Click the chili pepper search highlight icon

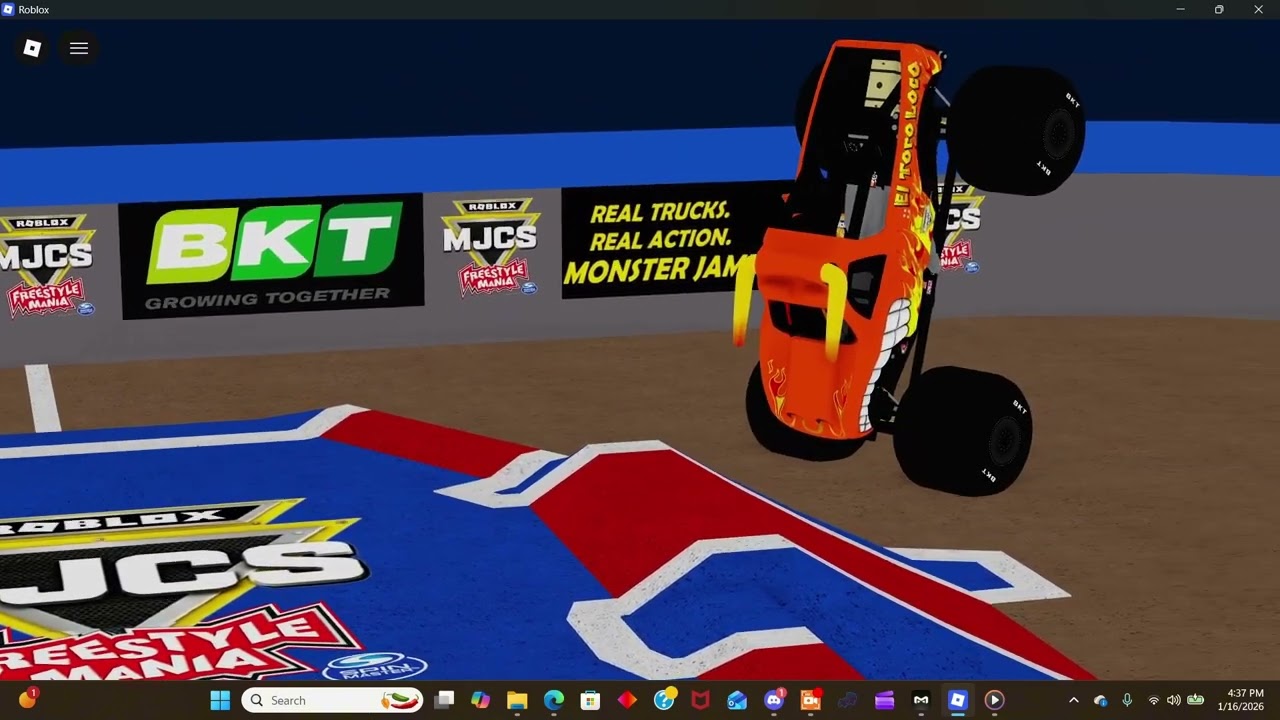point(400,700)
